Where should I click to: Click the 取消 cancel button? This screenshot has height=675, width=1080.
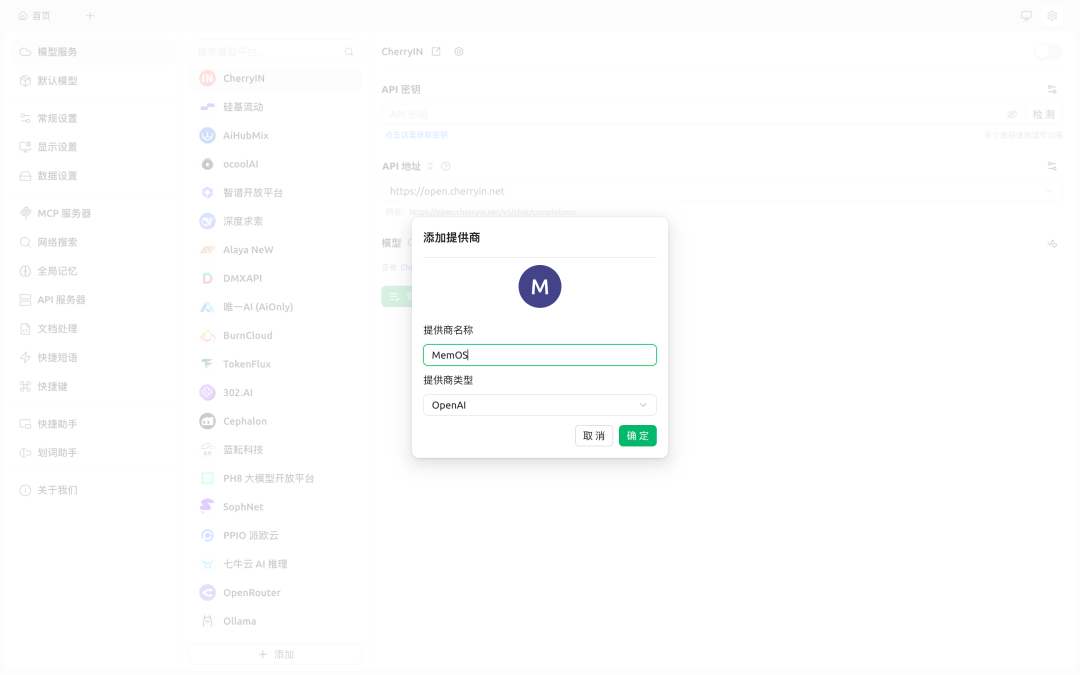click(594, 435)
